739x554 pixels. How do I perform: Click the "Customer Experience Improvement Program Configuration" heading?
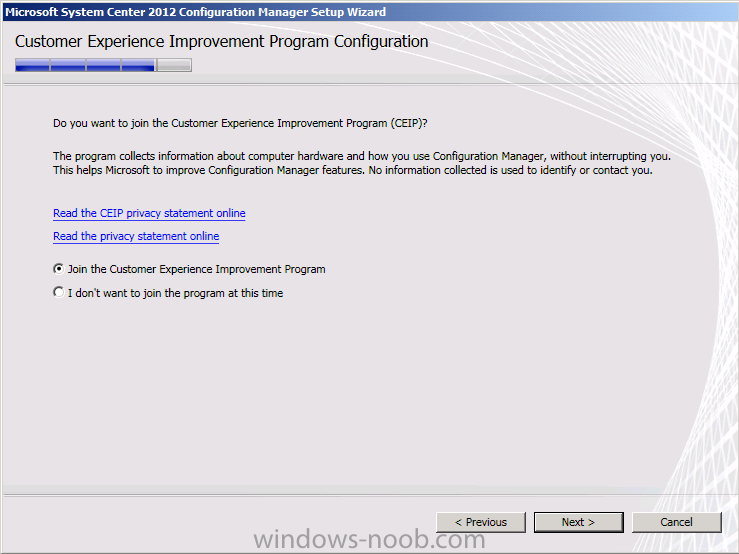pyautogui.click(x=222, y=41)
